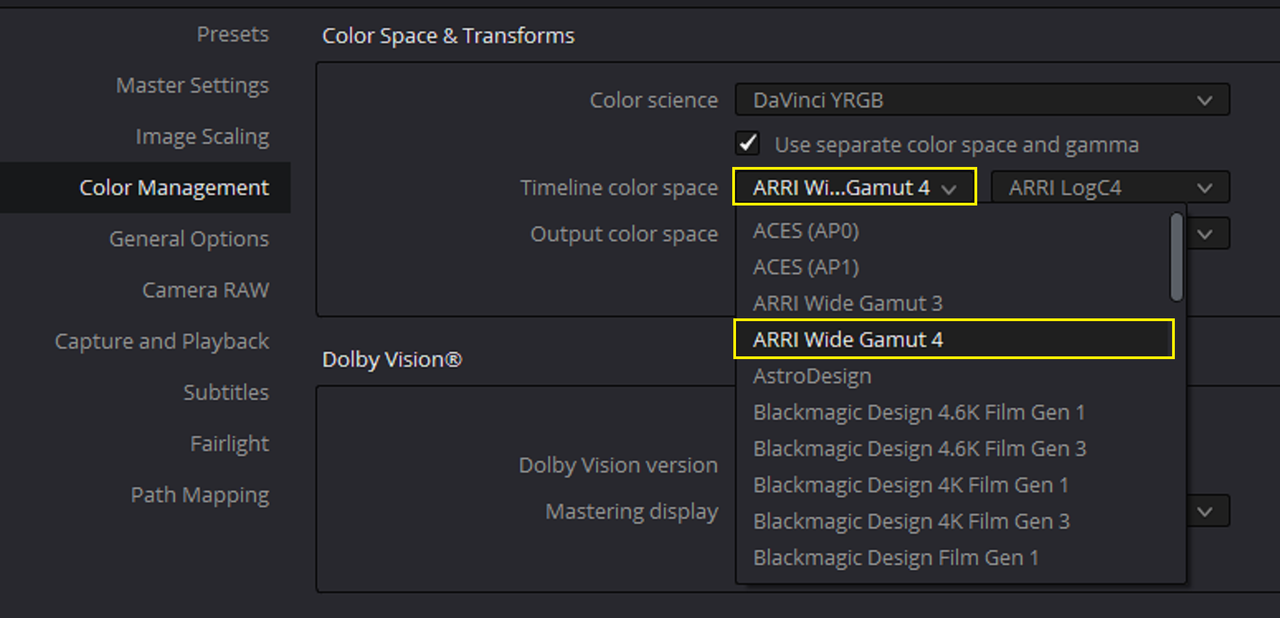Click the color space list scrollbar
The height and width of the screenshot is (618, 1280).
point(1177,257)
